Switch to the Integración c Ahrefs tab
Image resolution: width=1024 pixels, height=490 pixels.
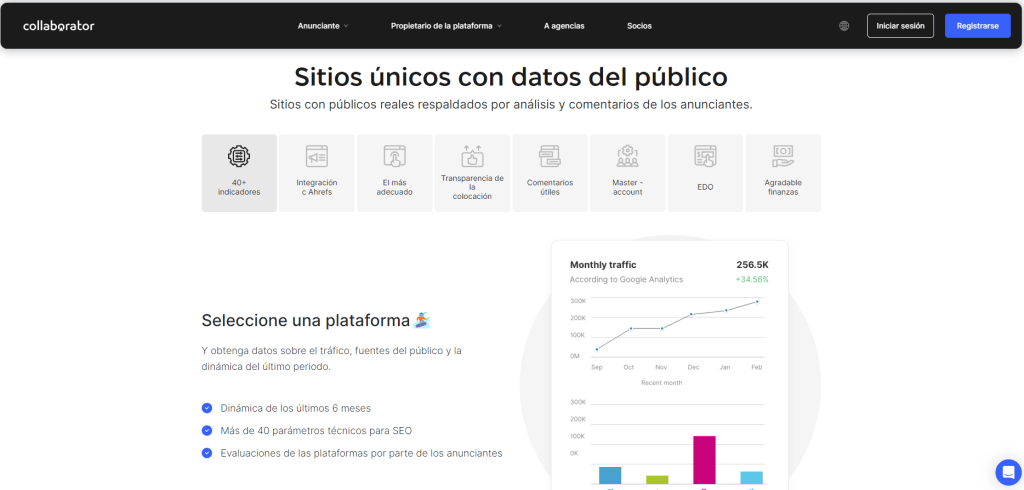[317, 173]
